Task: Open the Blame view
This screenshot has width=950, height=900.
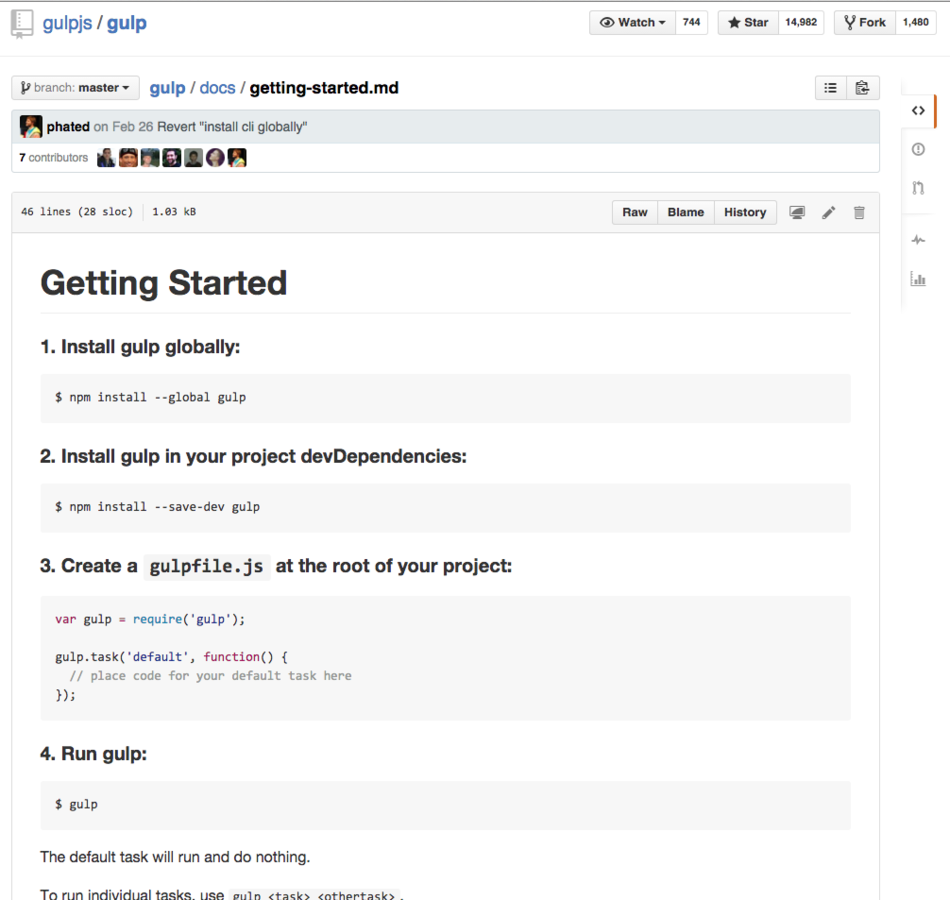Action: pos(686,212)
